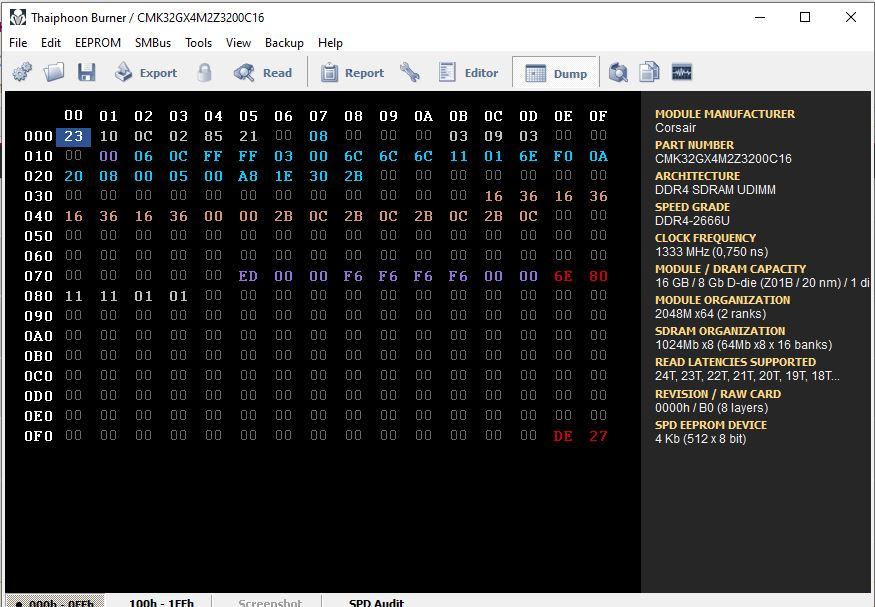This screenshot has height=607, width=875.
Task: Select byte 1E in row 020
Action: point(283,176)
